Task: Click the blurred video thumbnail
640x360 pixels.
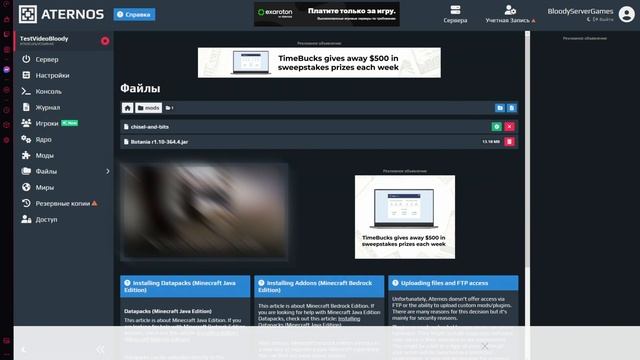Action: [x=204, y=211]
